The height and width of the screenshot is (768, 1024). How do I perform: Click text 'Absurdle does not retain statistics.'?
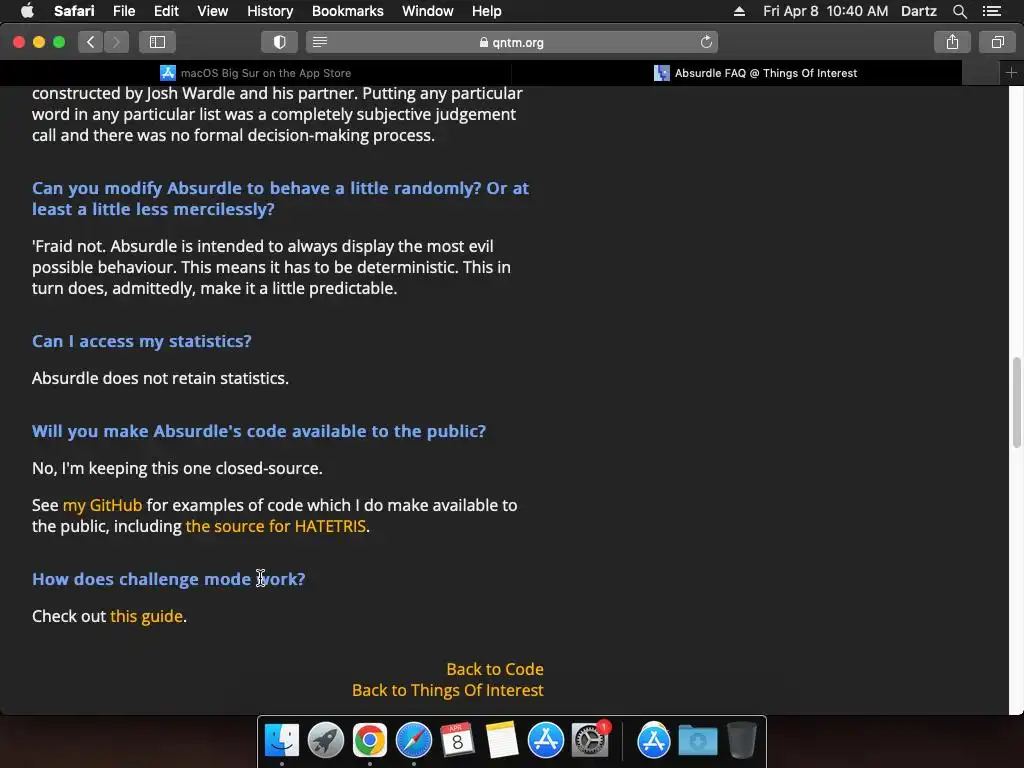[x=160, y=378]
